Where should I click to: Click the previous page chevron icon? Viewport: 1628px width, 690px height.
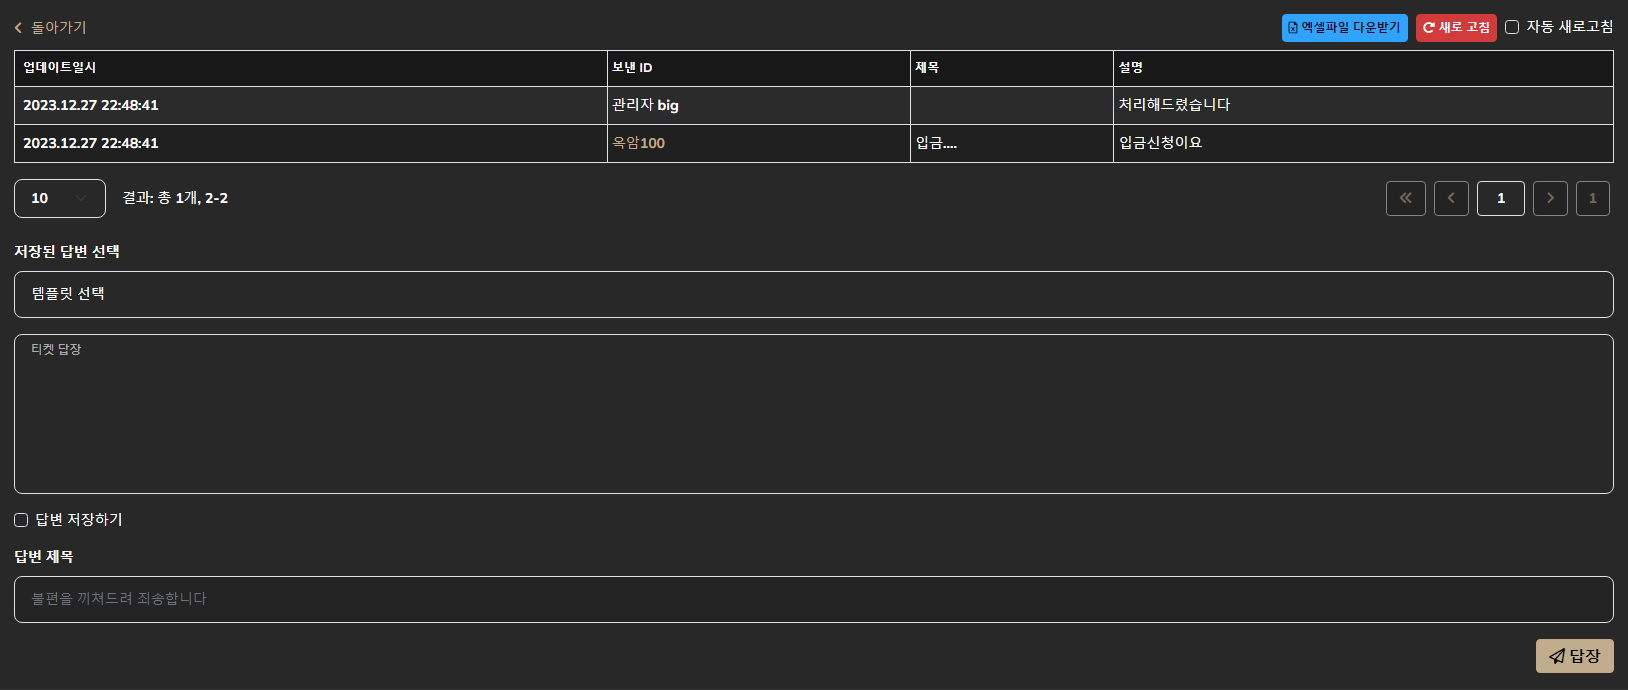(x=1451, y=198)
